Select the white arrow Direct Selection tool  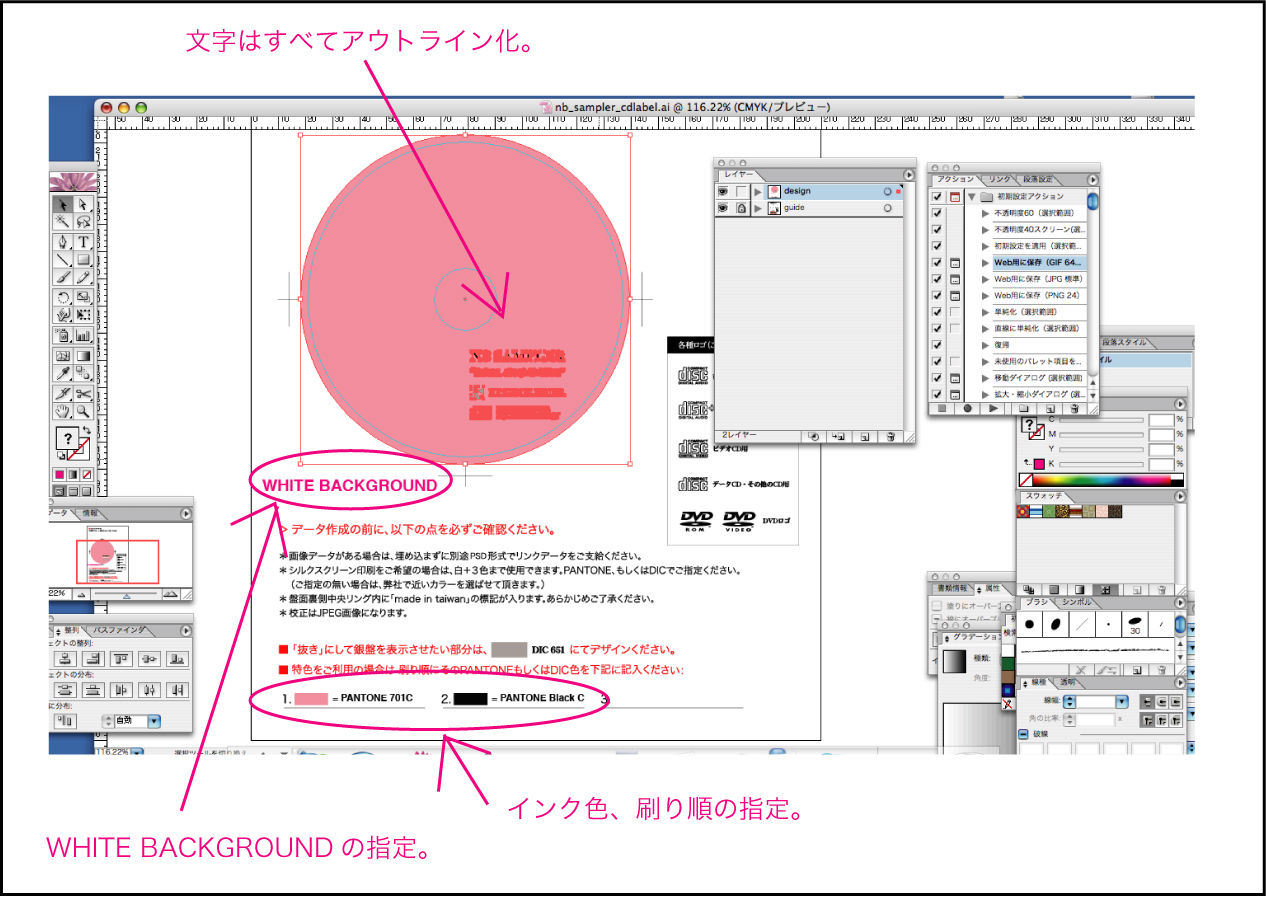coord(83,203)
